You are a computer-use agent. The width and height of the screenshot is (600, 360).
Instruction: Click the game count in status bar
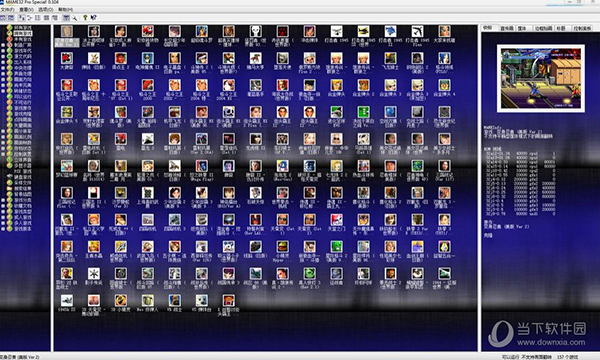[567, 357]
